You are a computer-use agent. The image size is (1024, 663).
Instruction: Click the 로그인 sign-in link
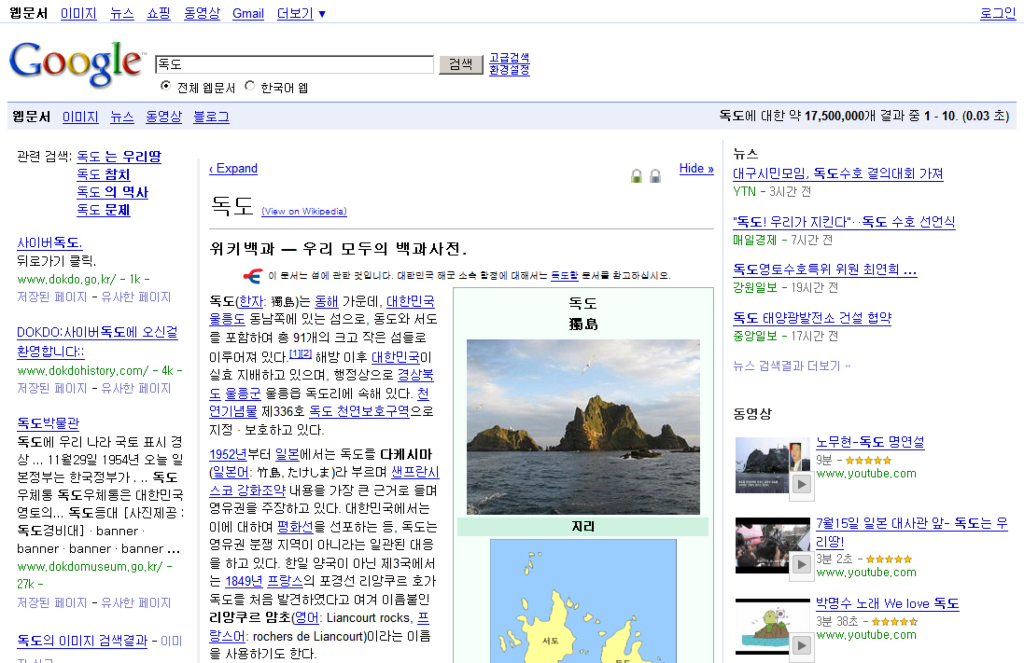click(998, 13)
